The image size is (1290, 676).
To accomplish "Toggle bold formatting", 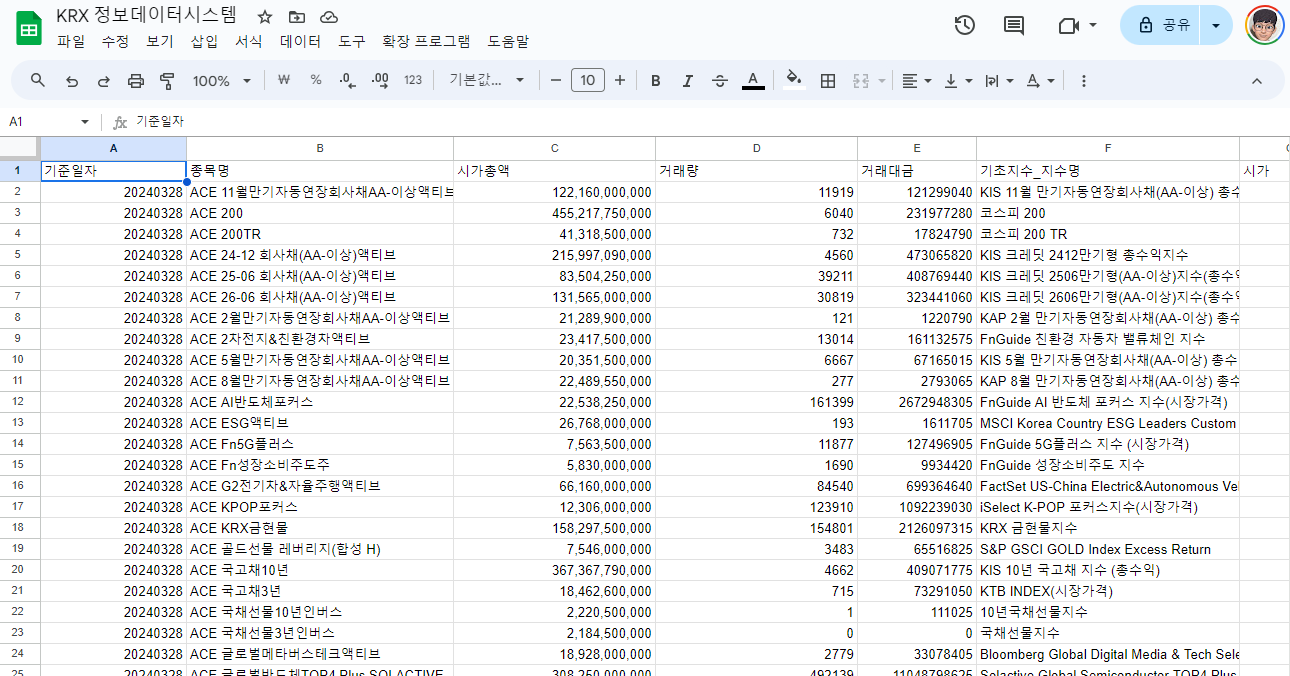I will (655, 80).
